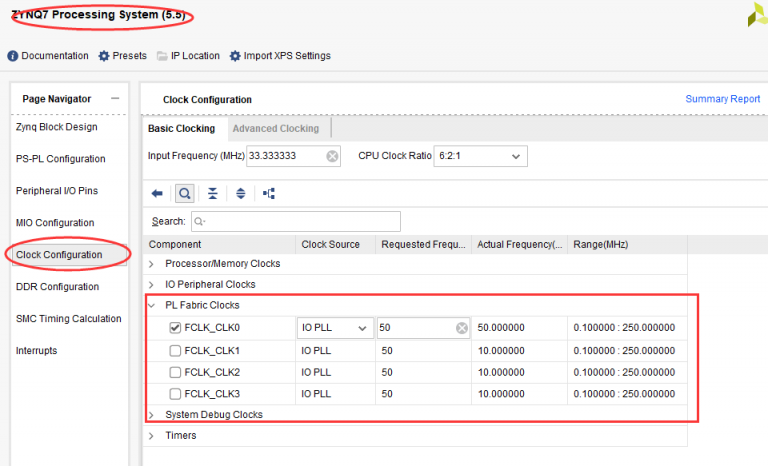
Task: Click the Expand All toolbar icon
Action: coord(240,194)
